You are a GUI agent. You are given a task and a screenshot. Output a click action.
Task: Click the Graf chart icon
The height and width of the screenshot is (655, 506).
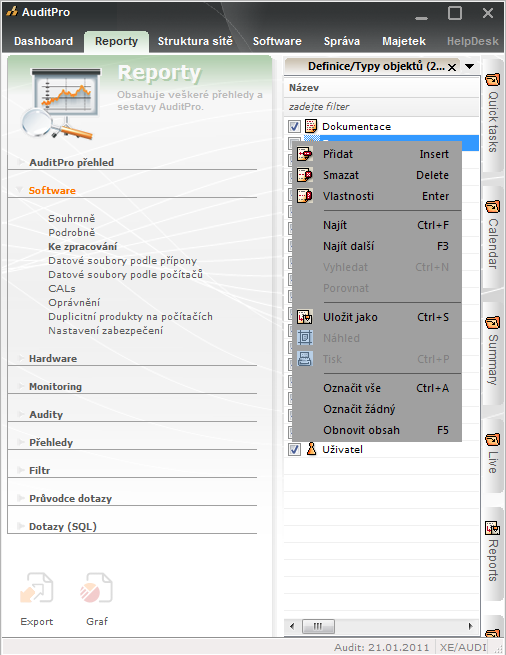[96, 588]
